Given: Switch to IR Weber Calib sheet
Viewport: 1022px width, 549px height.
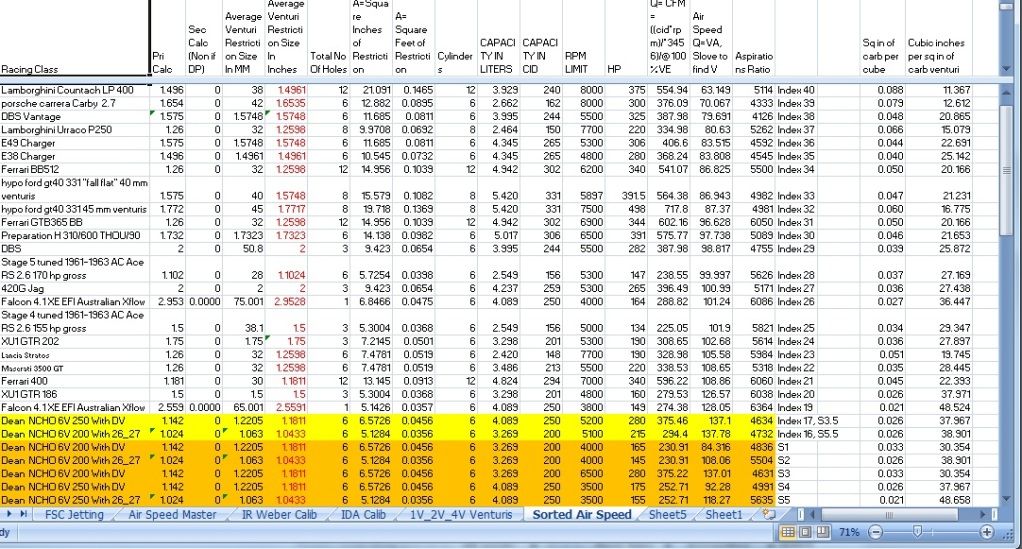Looking at the screenshot, I should (279, 514).
